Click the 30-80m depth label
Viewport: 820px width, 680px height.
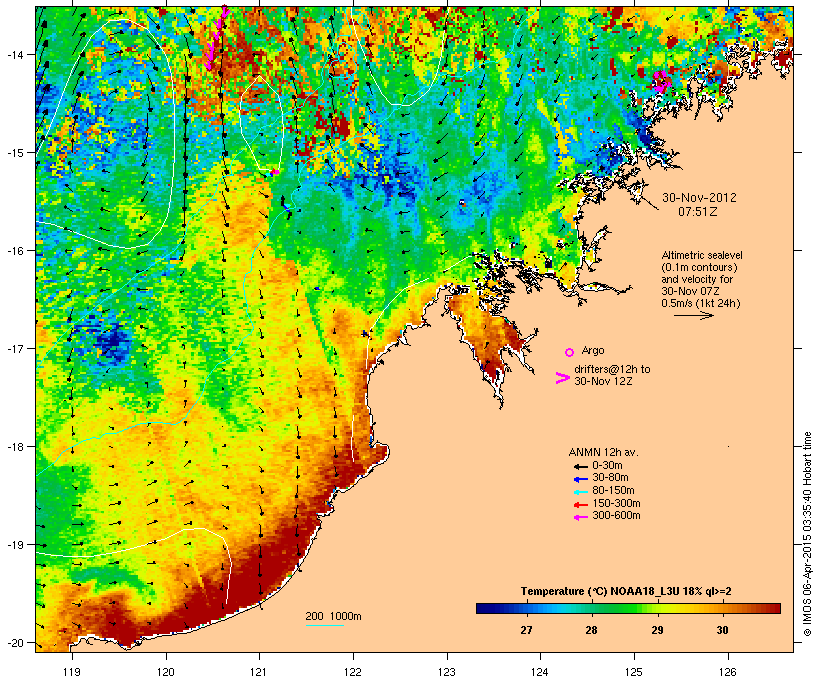pyautogui.click(x=610, y=478)
